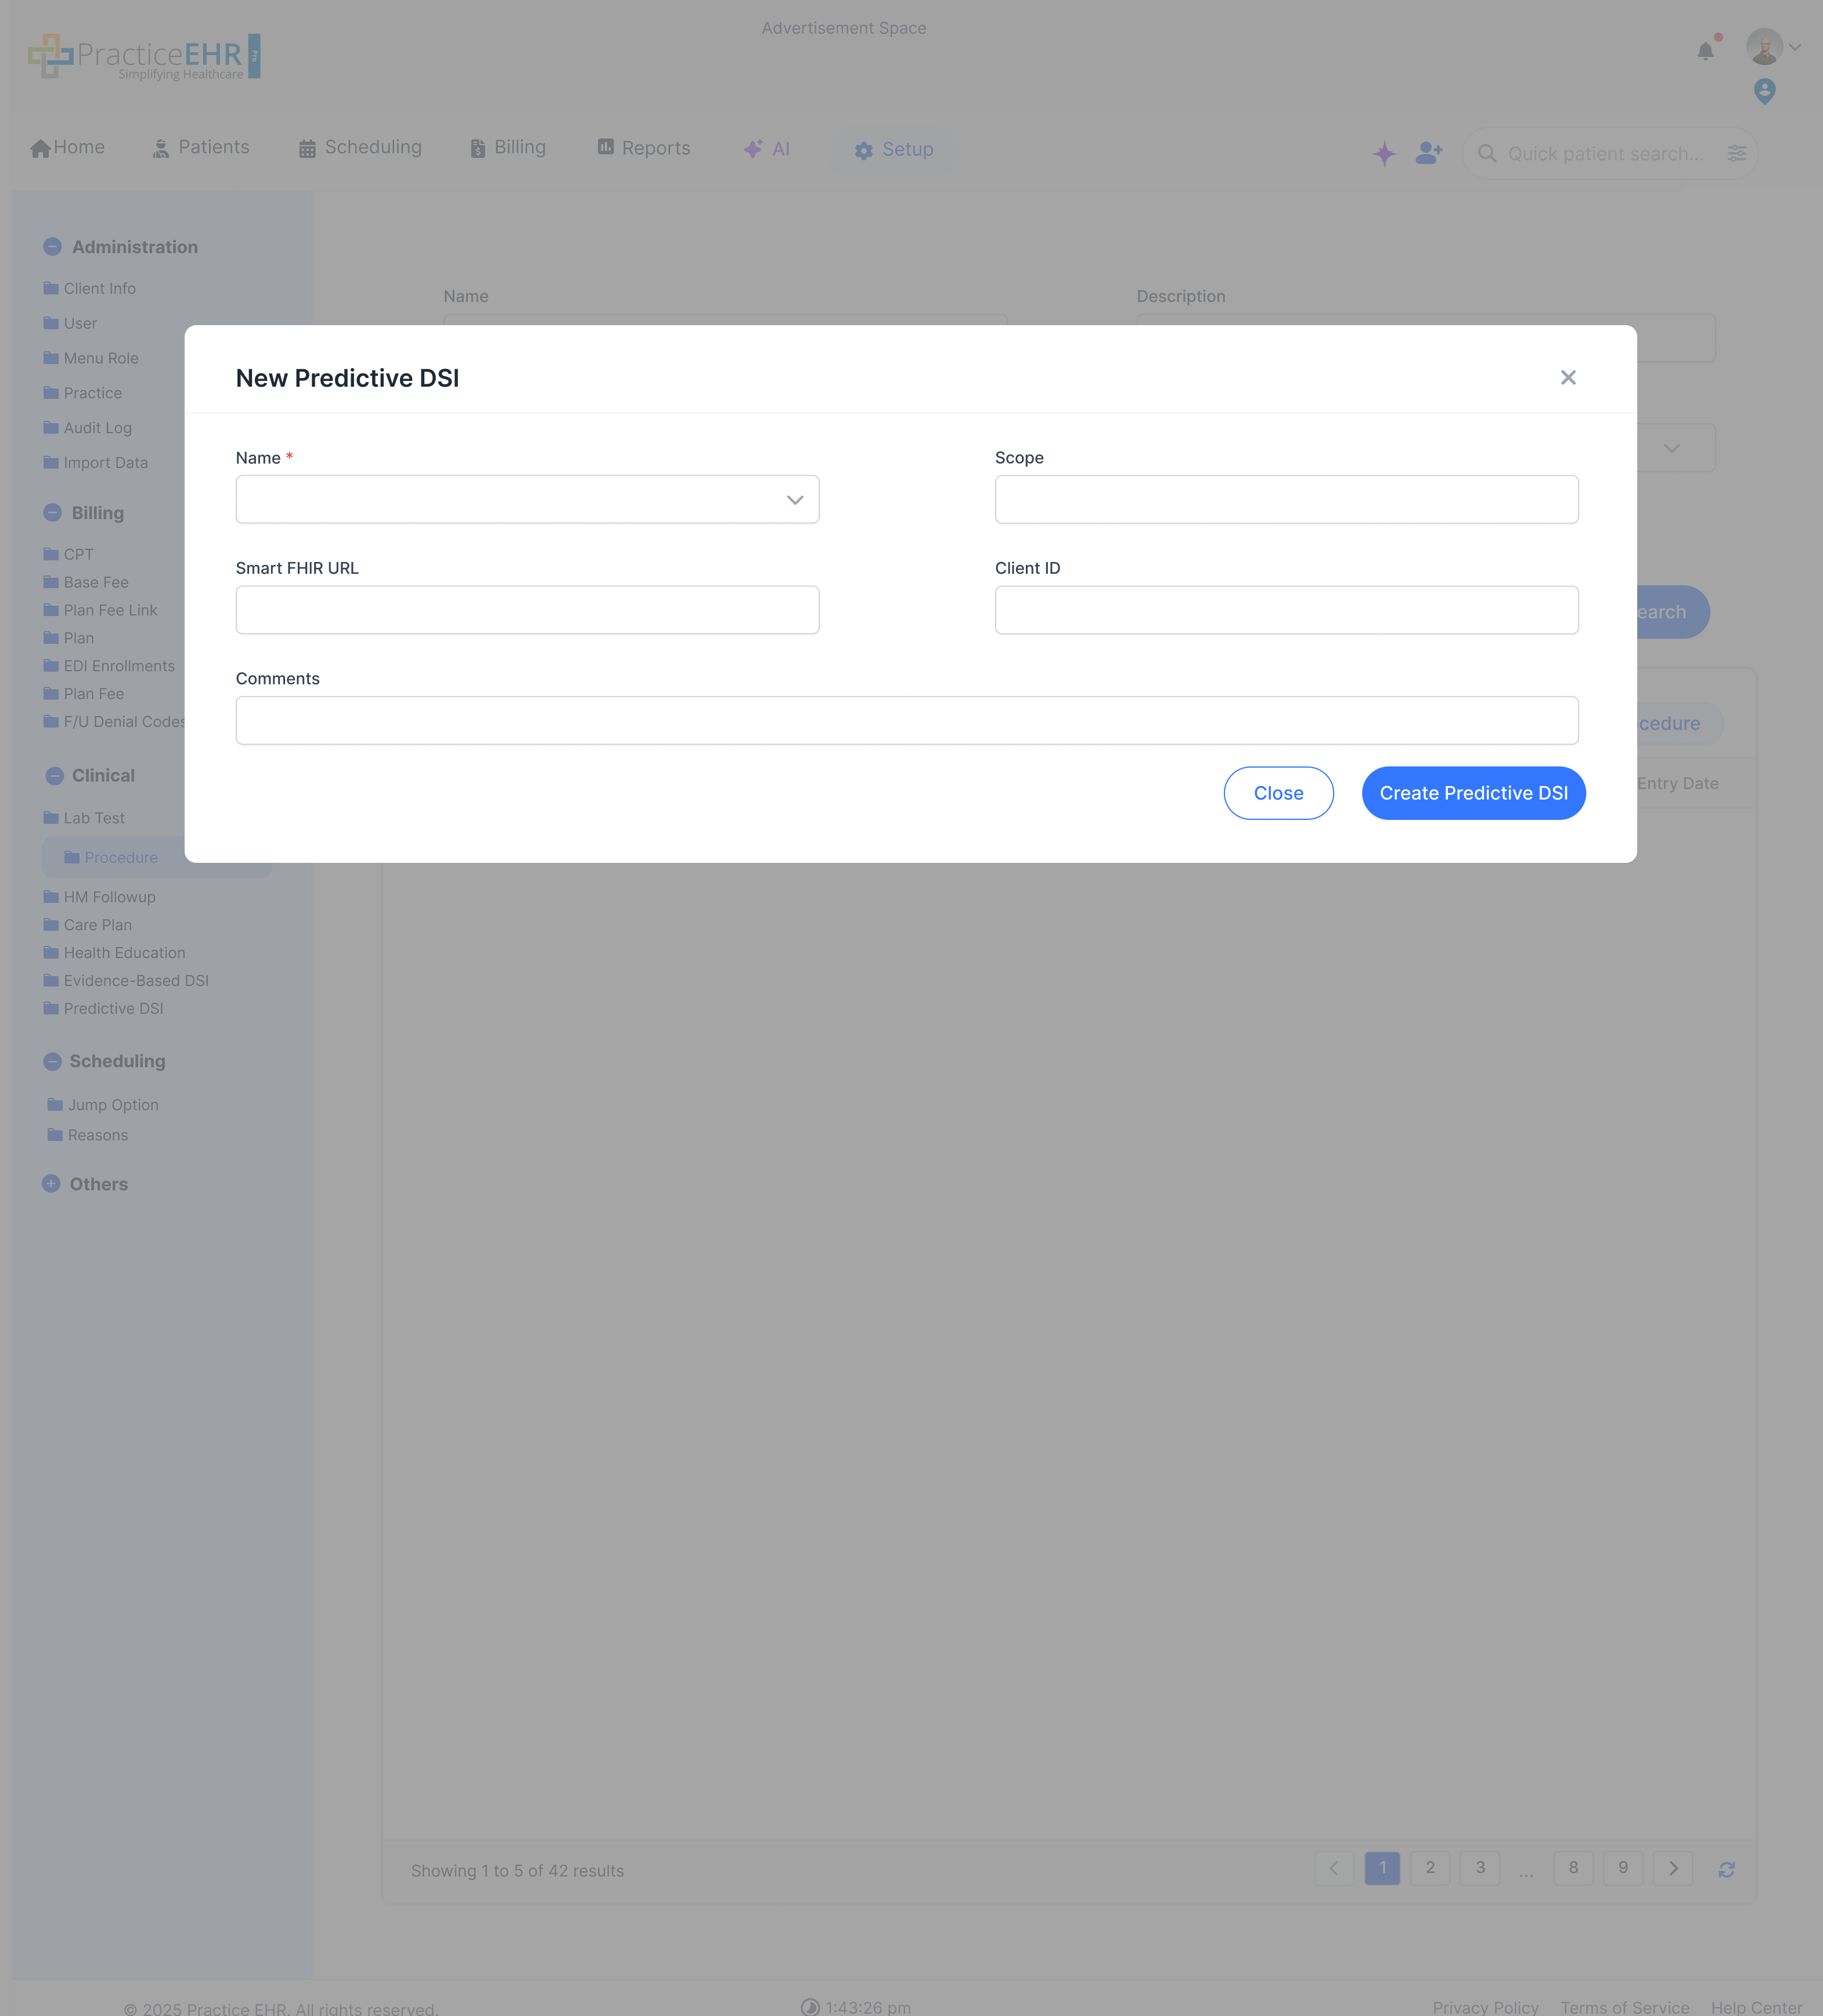Select Procedure in the Clinical sidebar
Image resolution: width=1823 pixels, height=2016 pixels.
[x=120, y=856]
